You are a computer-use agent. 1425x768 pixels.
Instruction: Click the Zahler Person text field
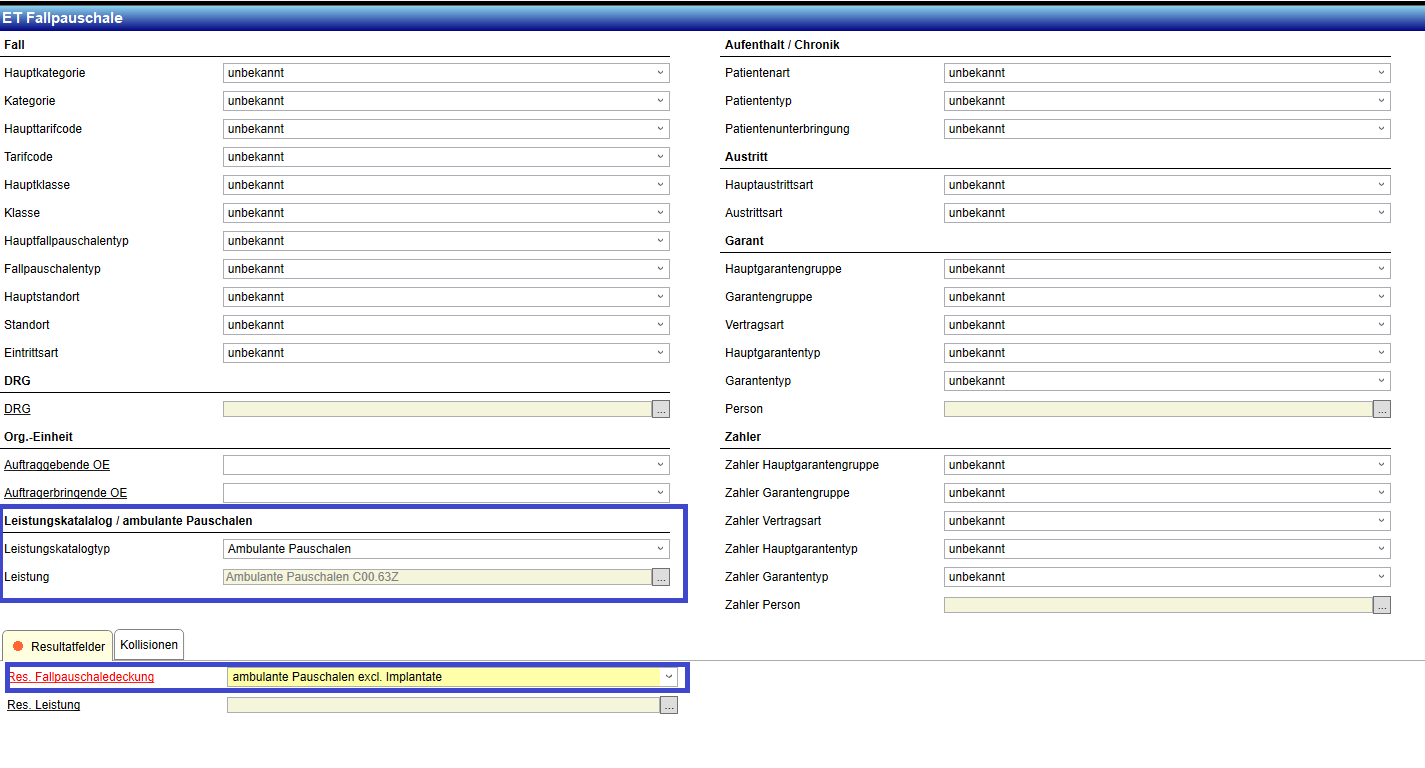click(x=1158, y=605)
